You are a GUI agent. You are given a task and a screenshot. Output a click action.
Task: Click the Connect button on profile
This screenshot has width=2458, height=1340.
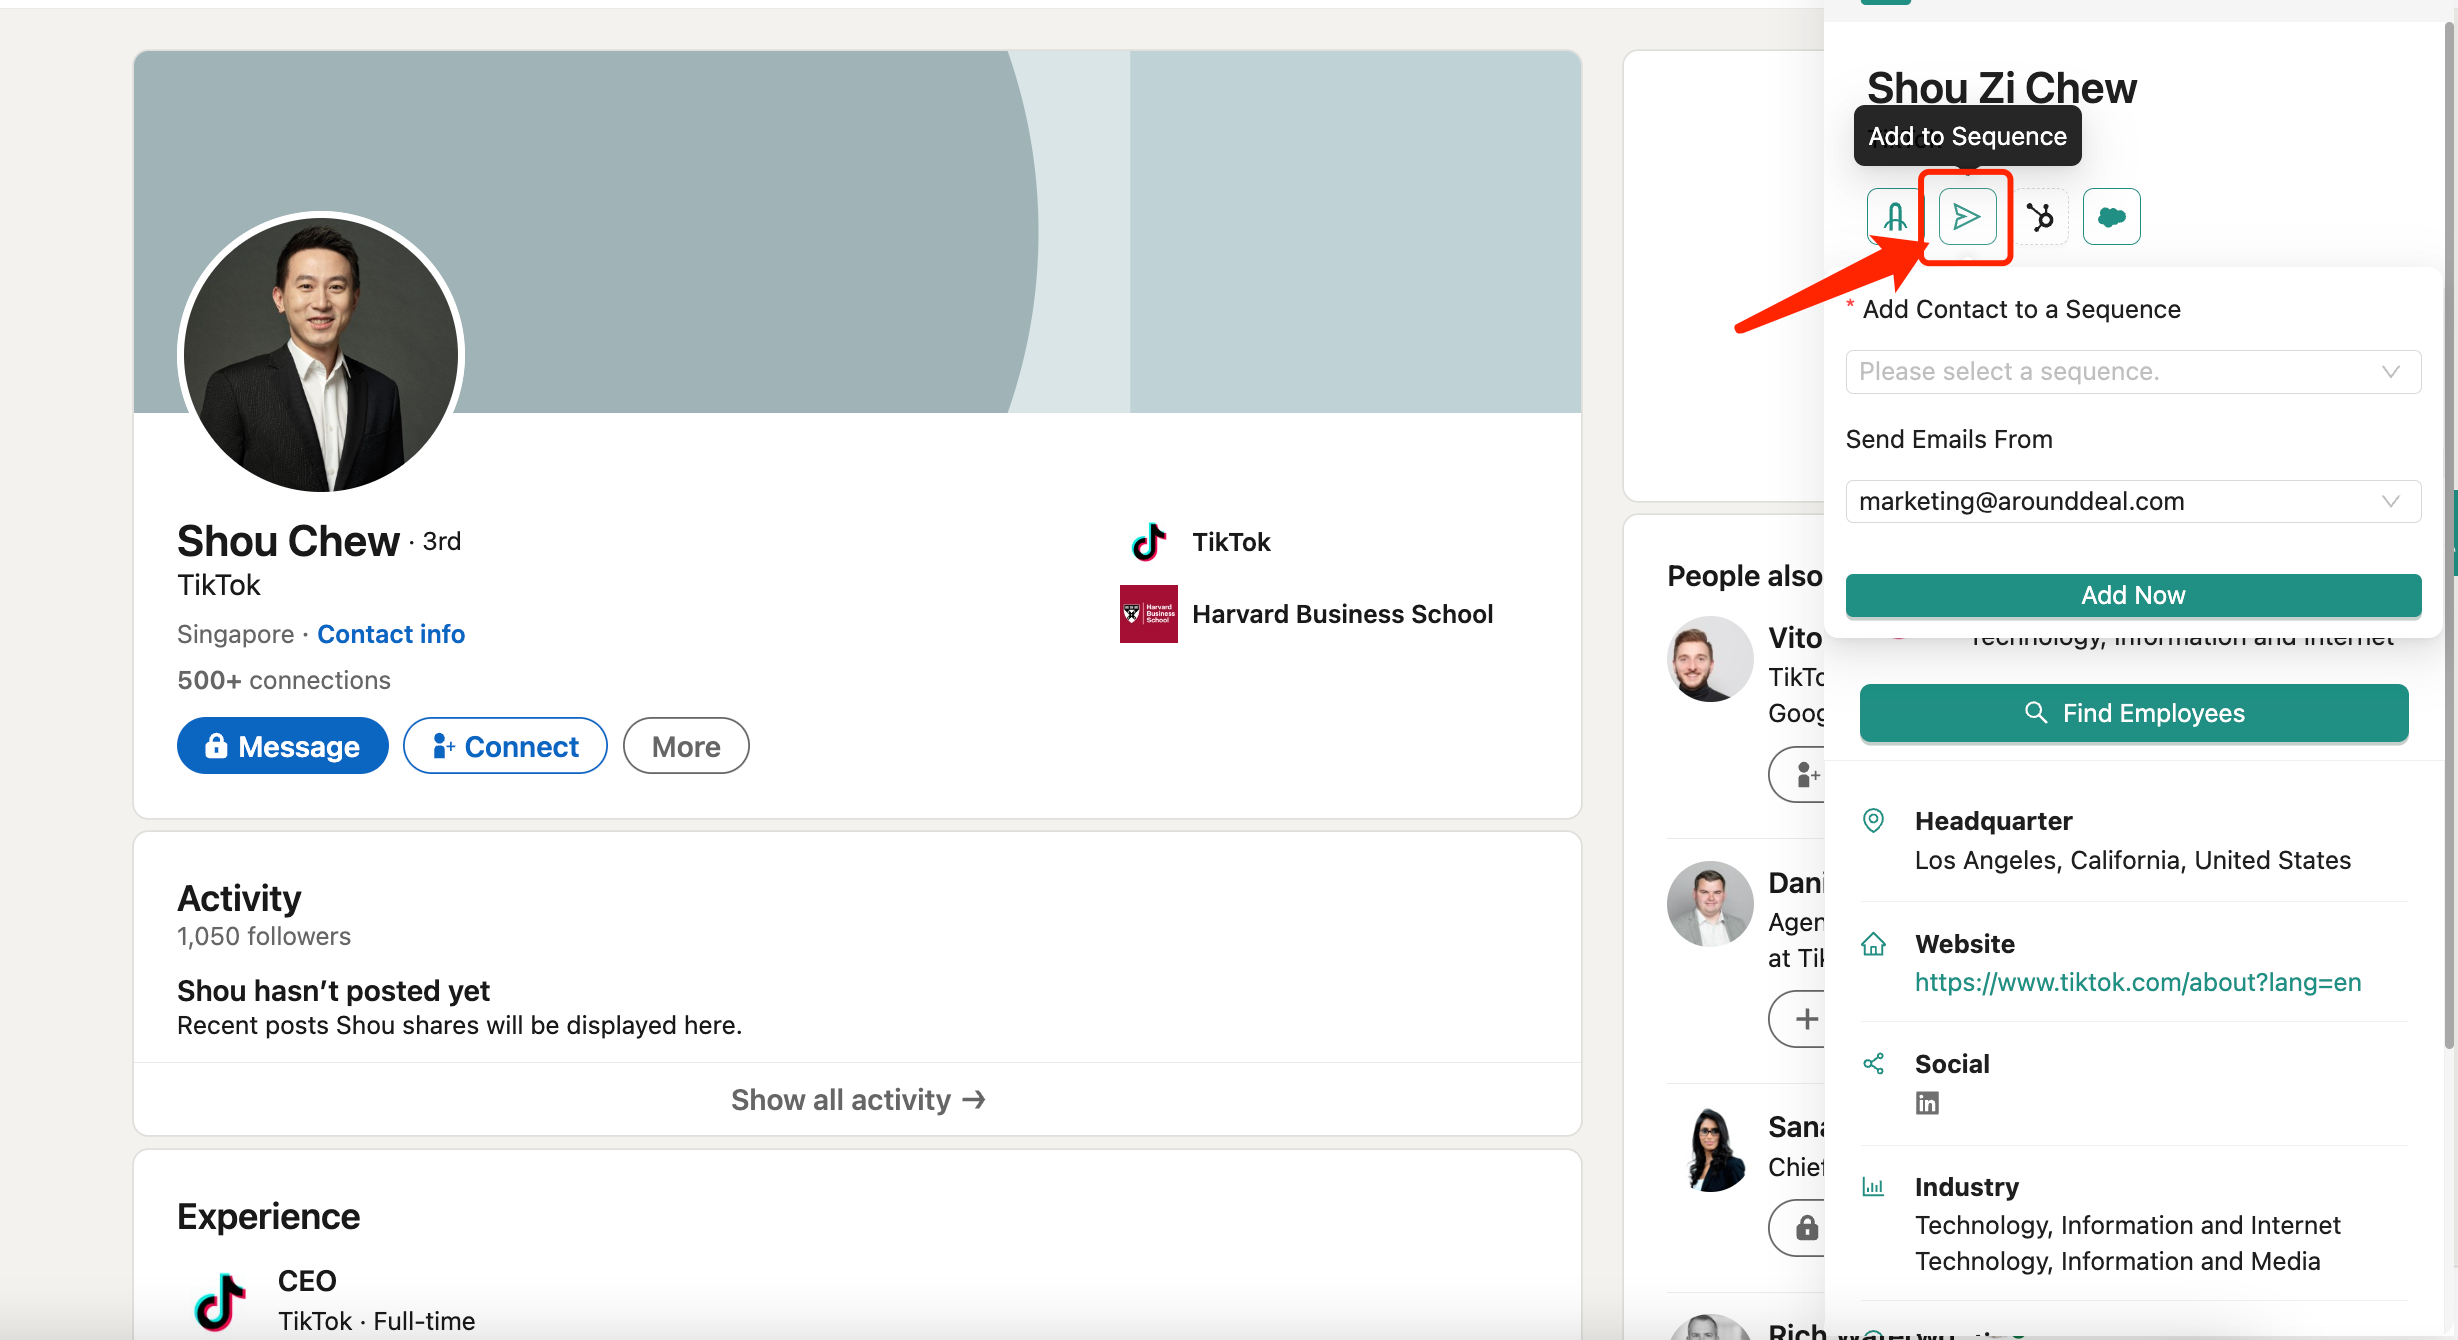[x=505, y=746]
